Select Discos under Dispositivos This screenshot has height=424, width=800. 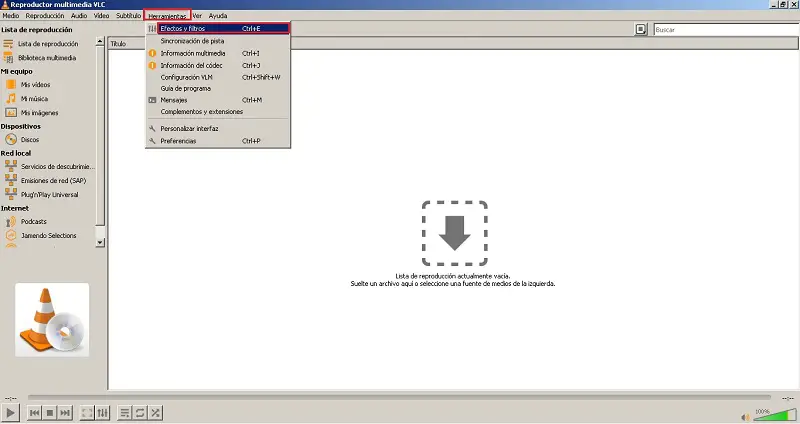coord(30,139)
